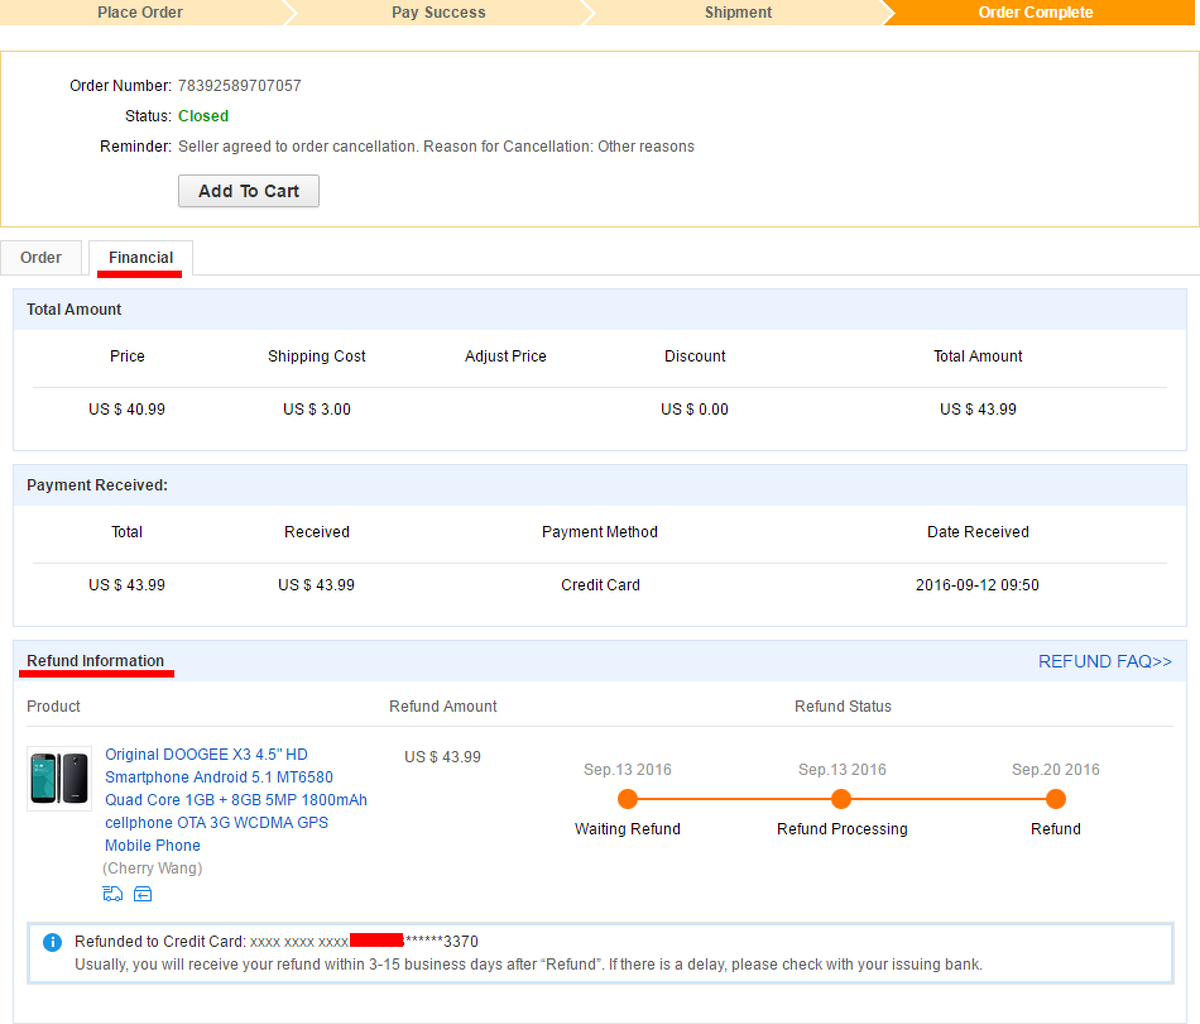Click the refund amount US $ 43.99
This screenshot has width=1200, height=1024.
pyautogui.click(x=443, y=757)
